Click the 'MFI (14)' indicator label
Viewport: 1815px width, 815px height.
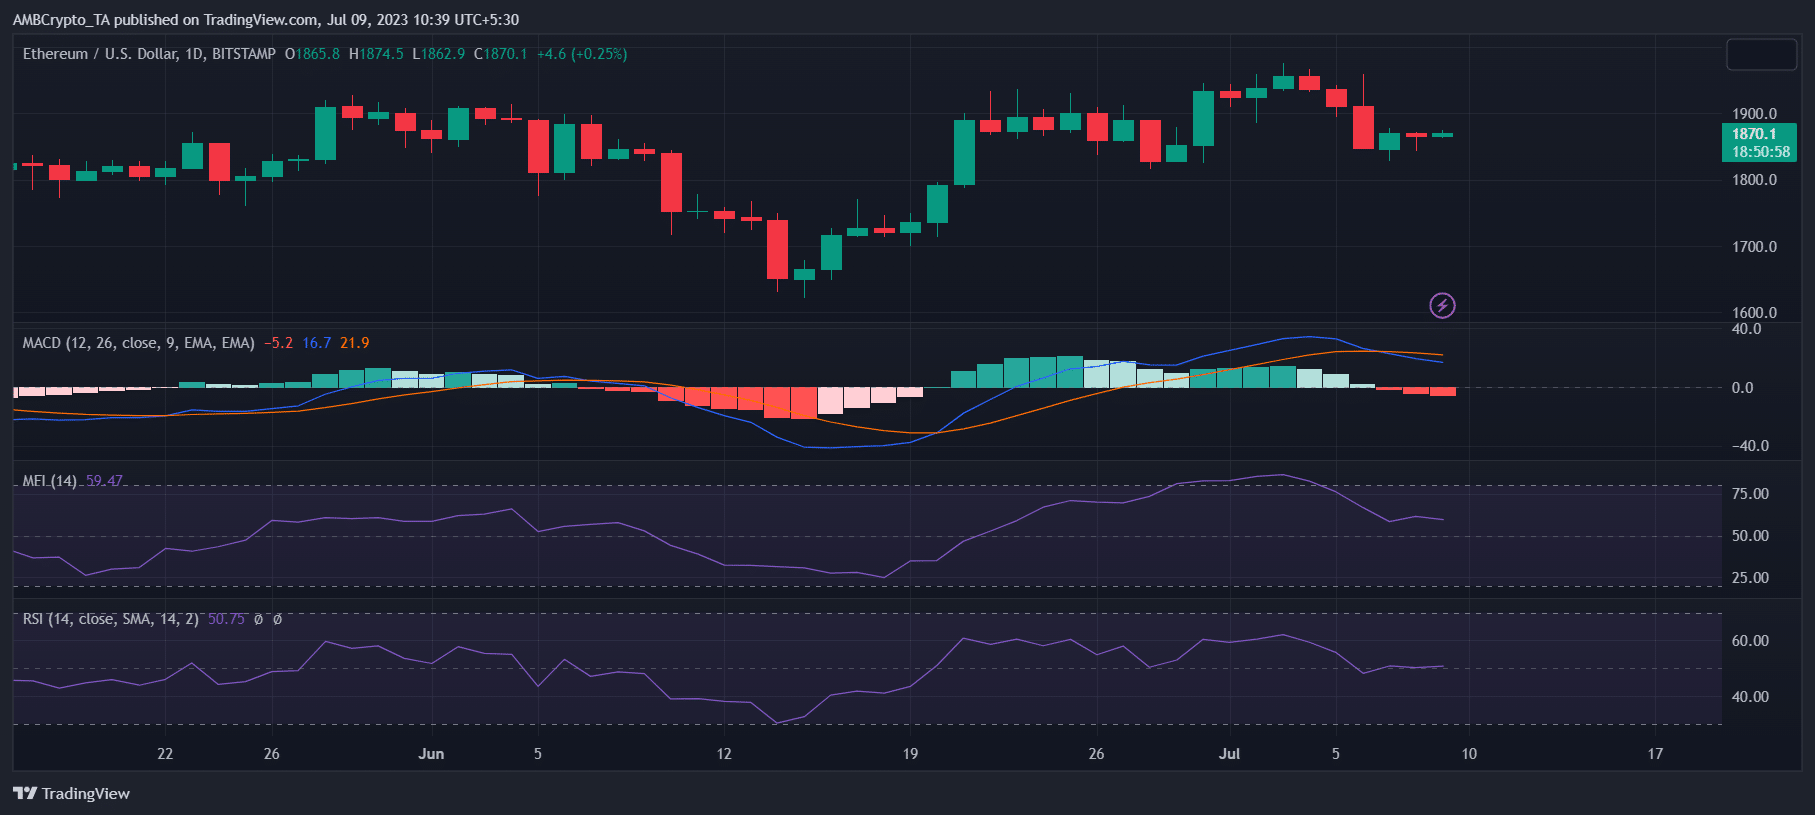[50, 481]
